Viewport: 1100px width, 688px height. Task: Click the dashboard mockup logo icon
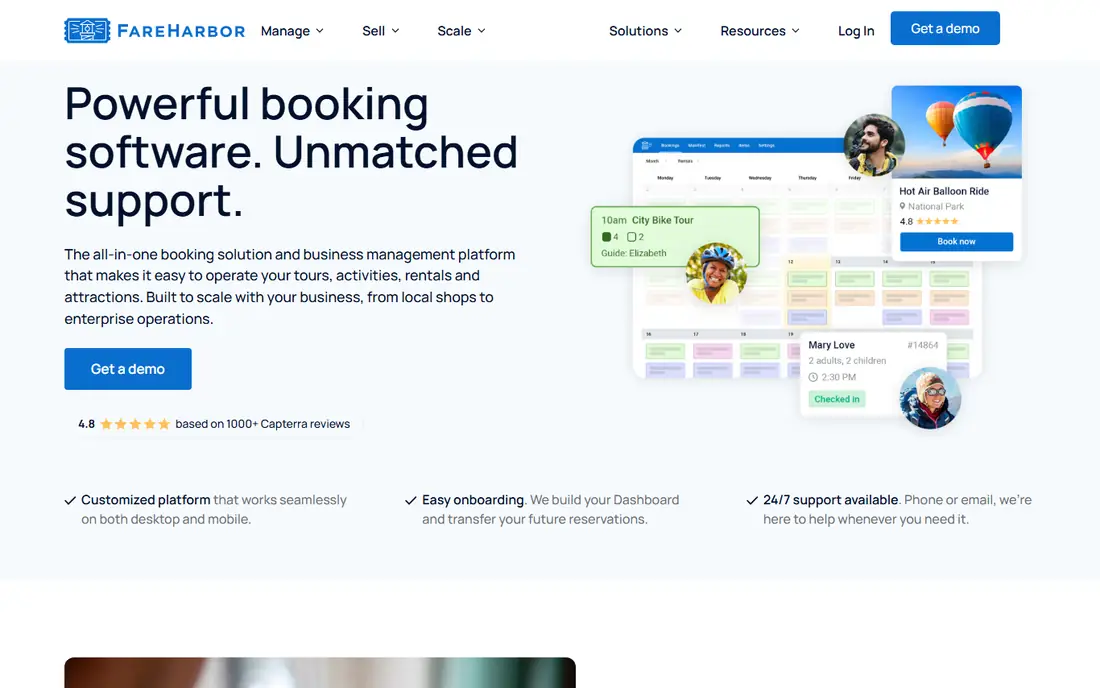646,145
